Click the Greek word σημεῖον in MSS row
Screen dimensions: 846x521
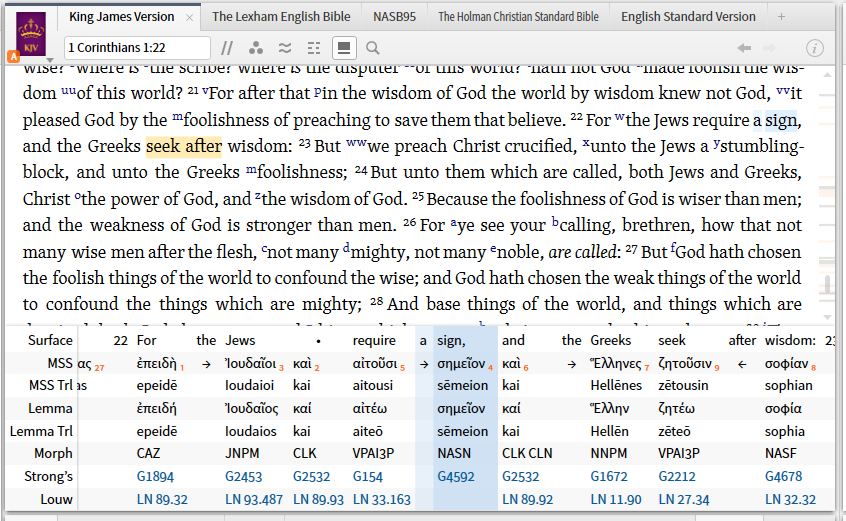tap(461, 364)
